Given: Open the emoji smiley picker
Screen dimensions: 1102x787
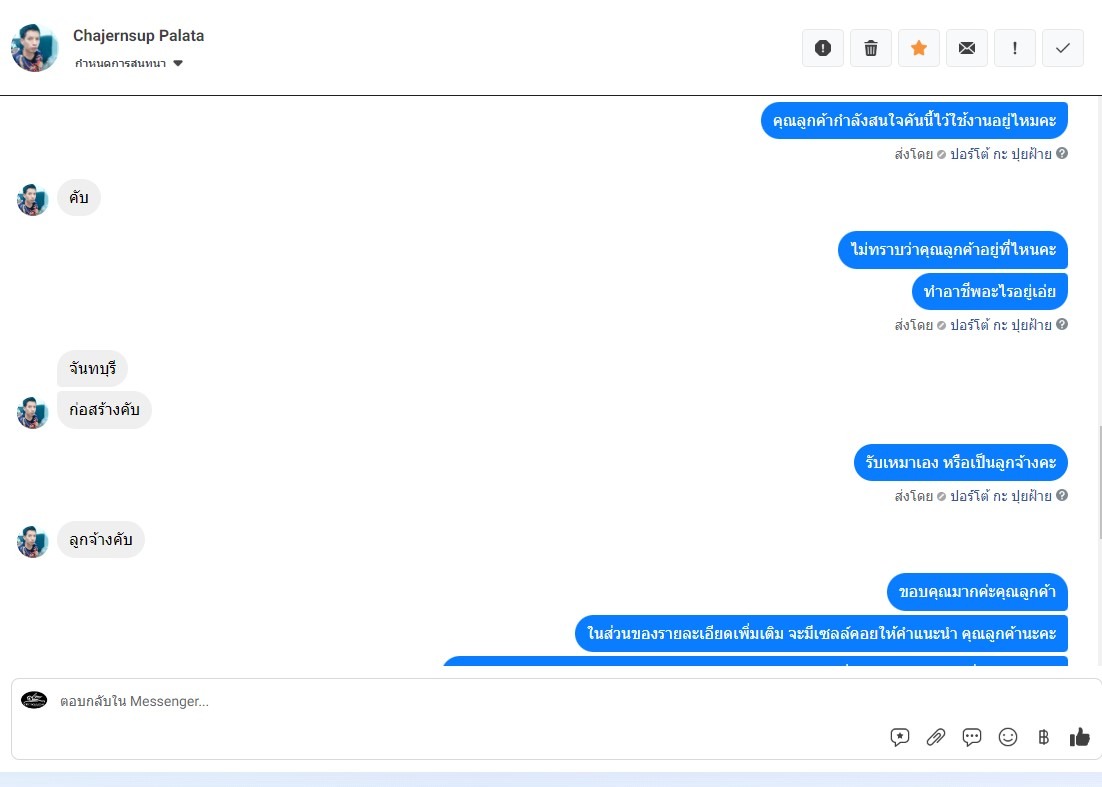Looking at the screenshot, I should [1008, 736].
